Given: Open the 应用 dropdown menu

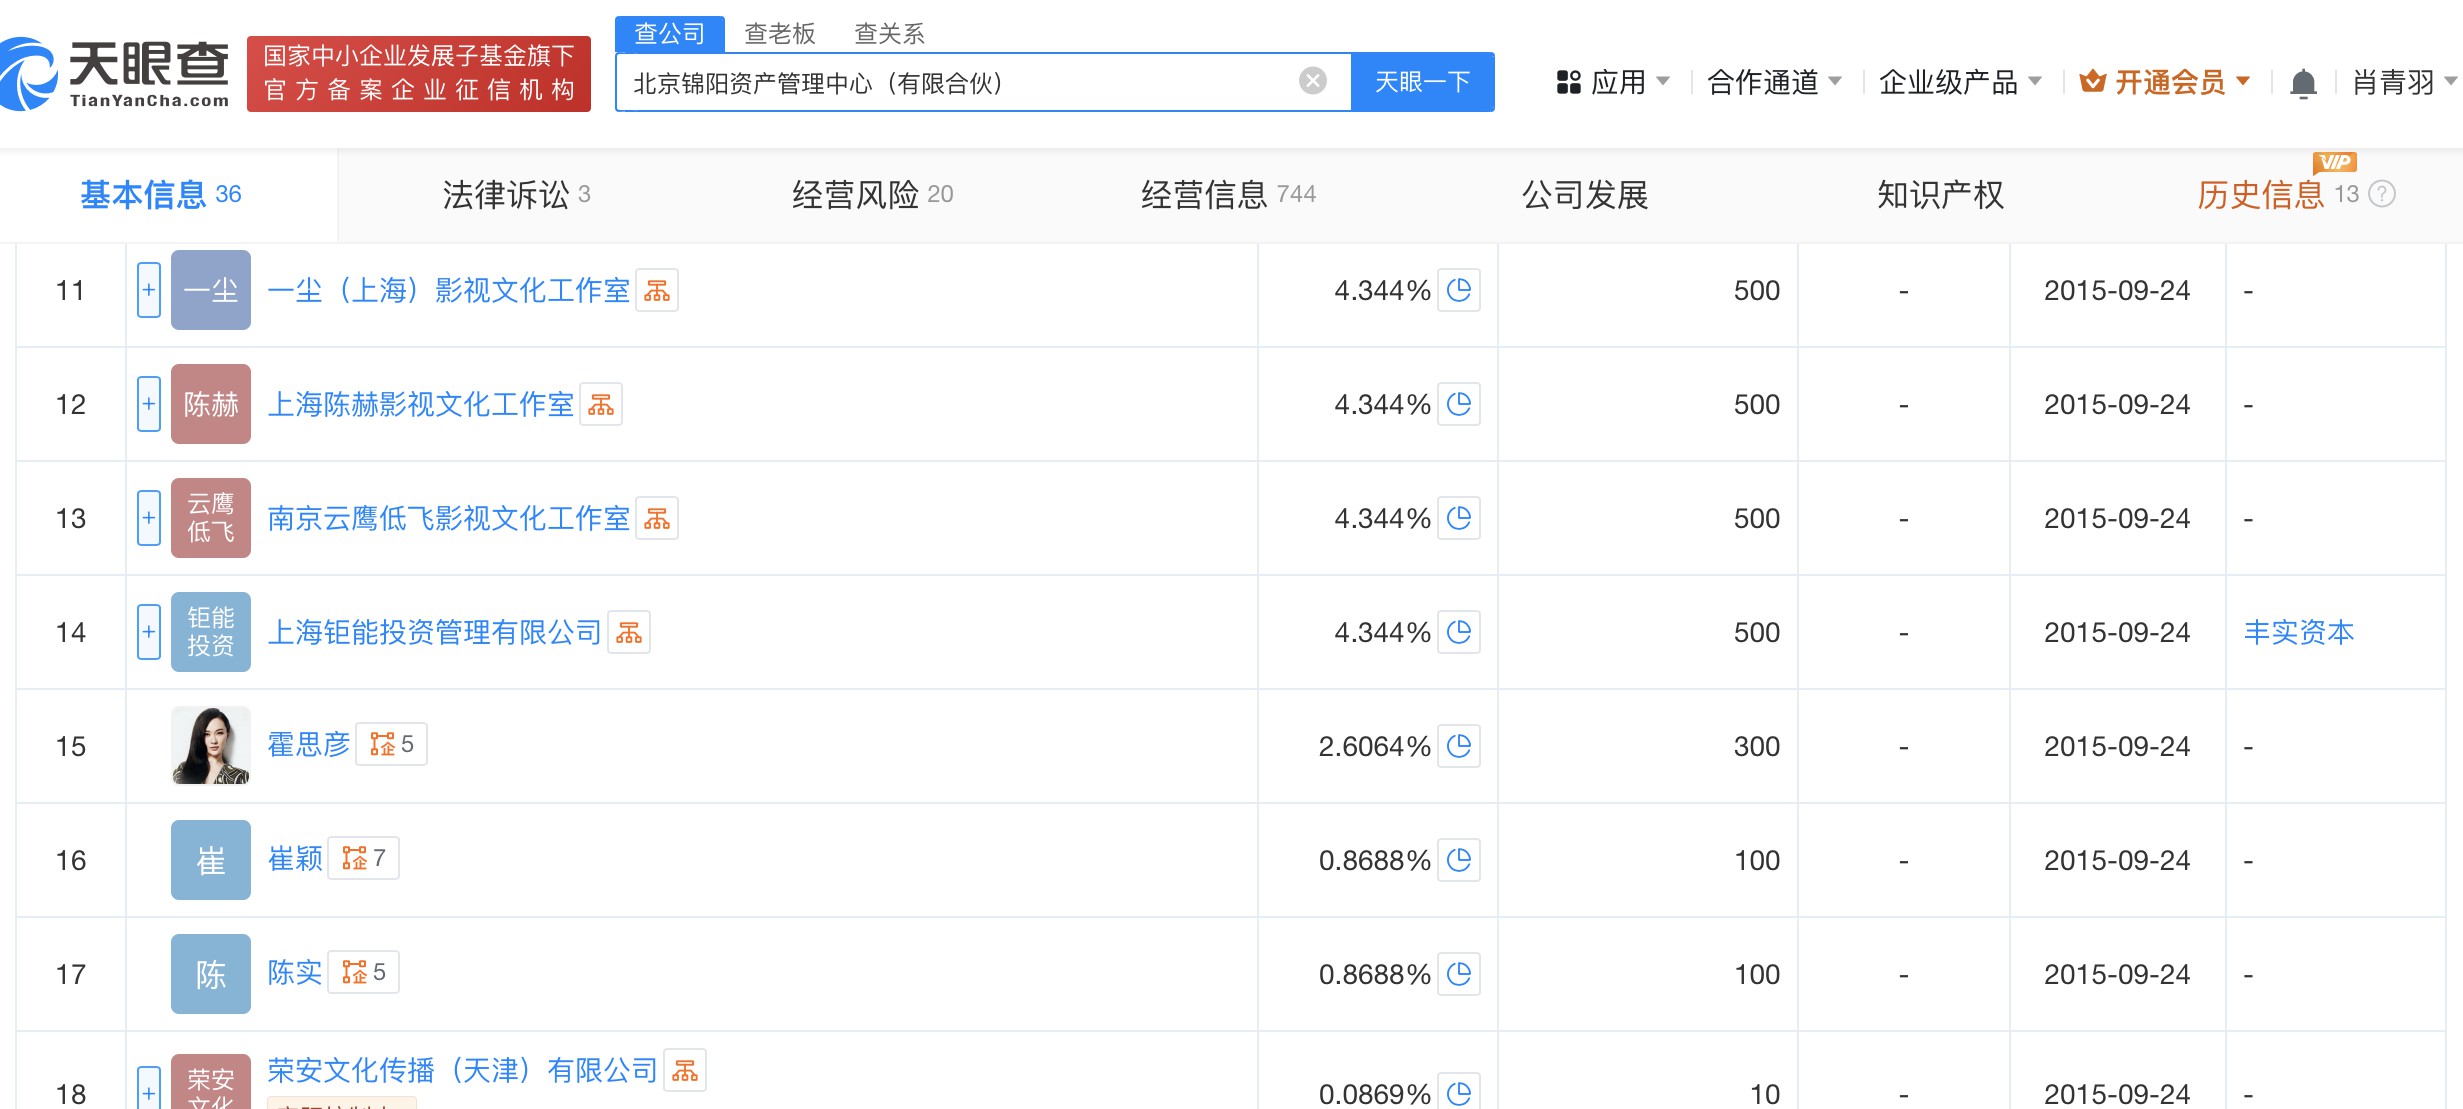Looking at the screenshot, I should click(1613, 82).
